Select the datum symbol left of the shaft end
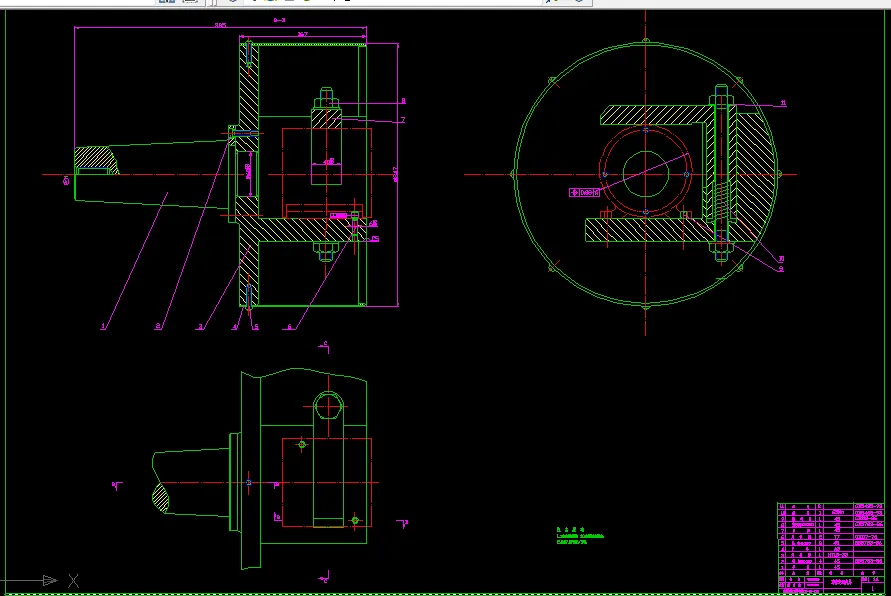 (66, 181)
